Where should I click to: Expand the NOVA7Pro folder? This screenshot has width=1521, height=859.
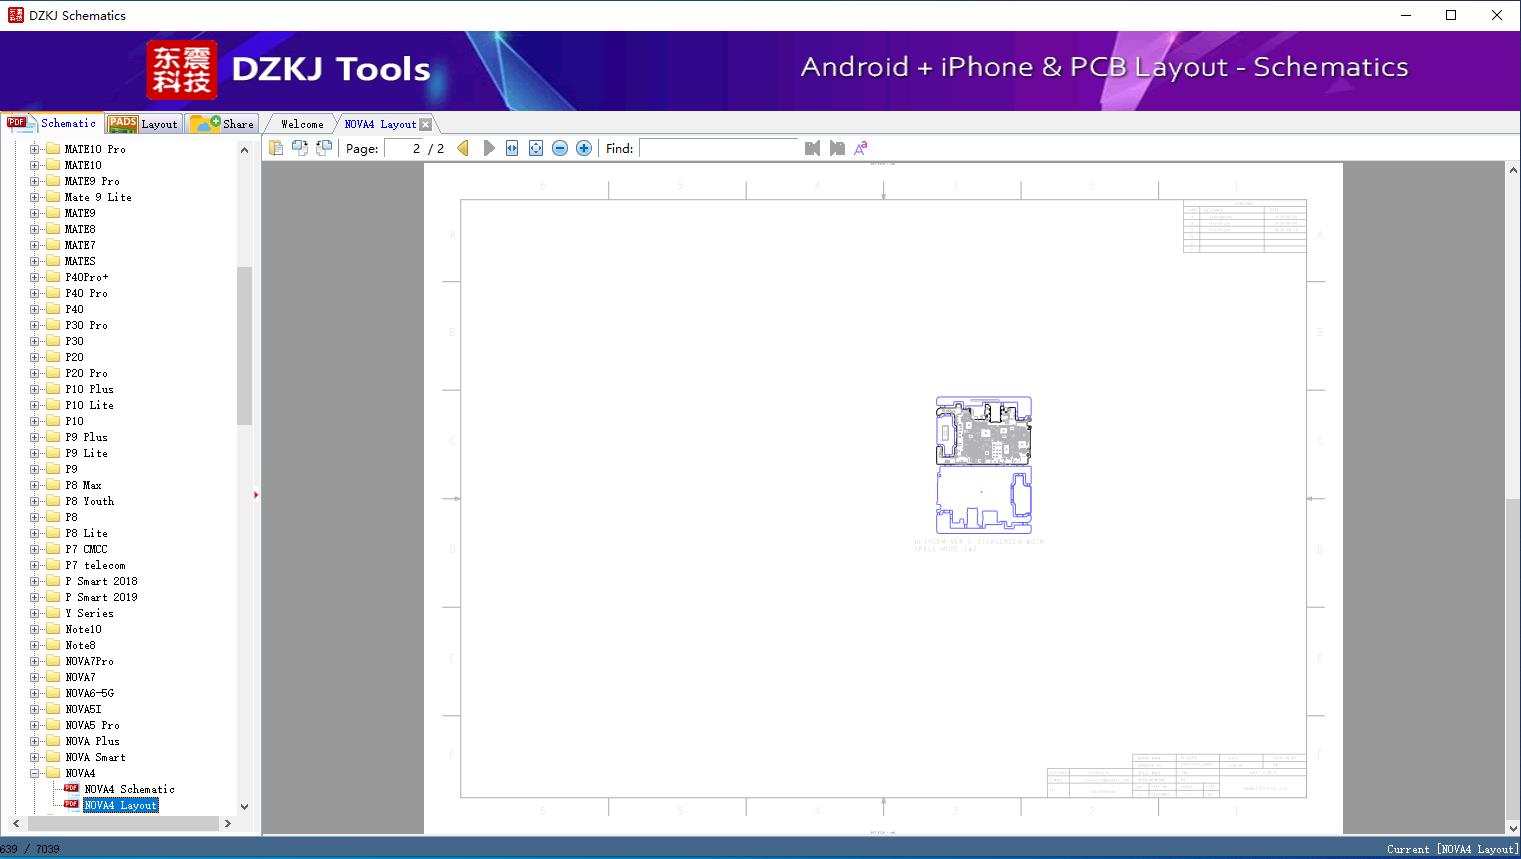(x=34, y=661)
